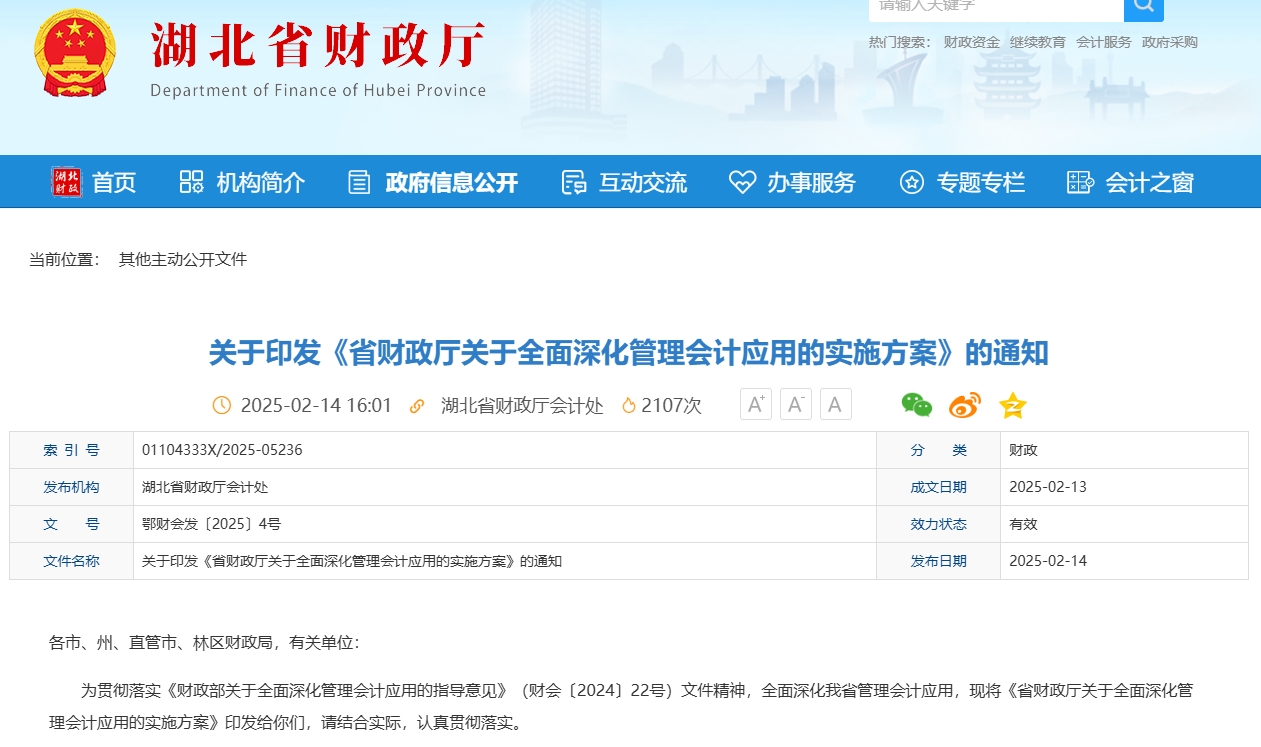Image resolution: width=1261 pixels, height=747 pixels.
Task: Click the clock icon by publish time
Action: coord(222,405)
